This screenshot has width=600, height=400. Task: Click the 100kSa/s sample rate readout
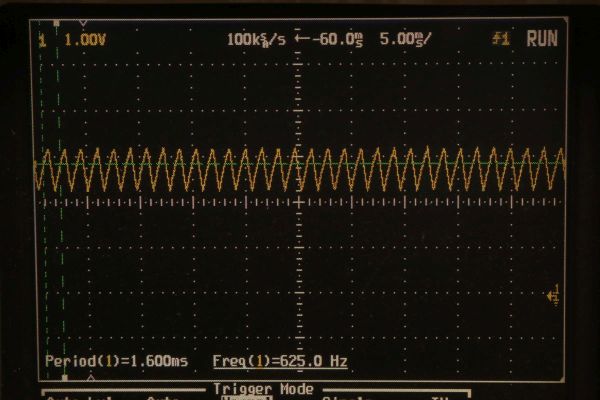tap(254, 40)
